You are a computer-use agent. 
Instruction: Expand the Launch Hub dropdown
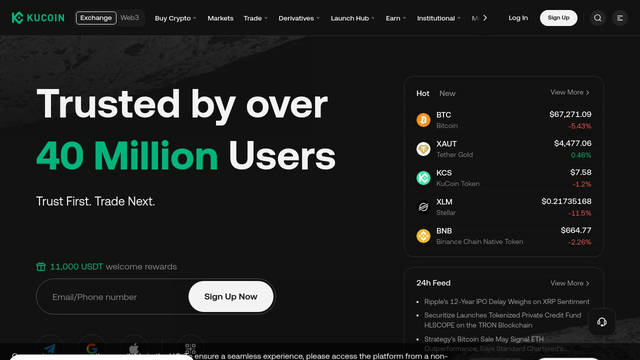click(352, 18)
